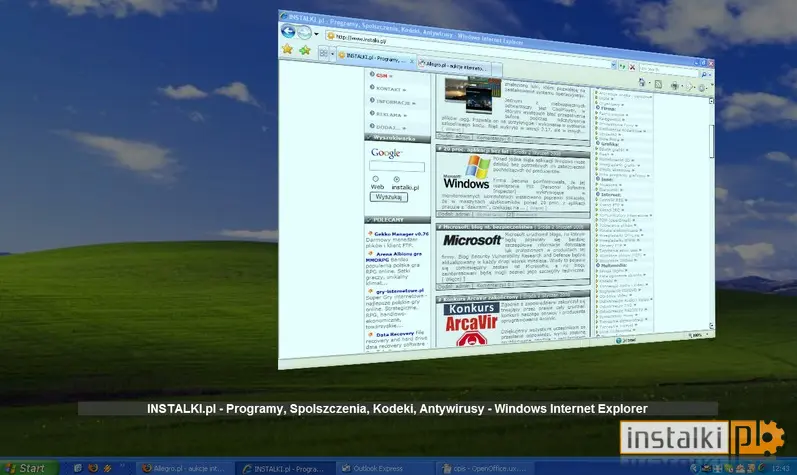Viewport: 797px width, 475px height.
Task: Open the Windows Start button
Action: [29, 468]
